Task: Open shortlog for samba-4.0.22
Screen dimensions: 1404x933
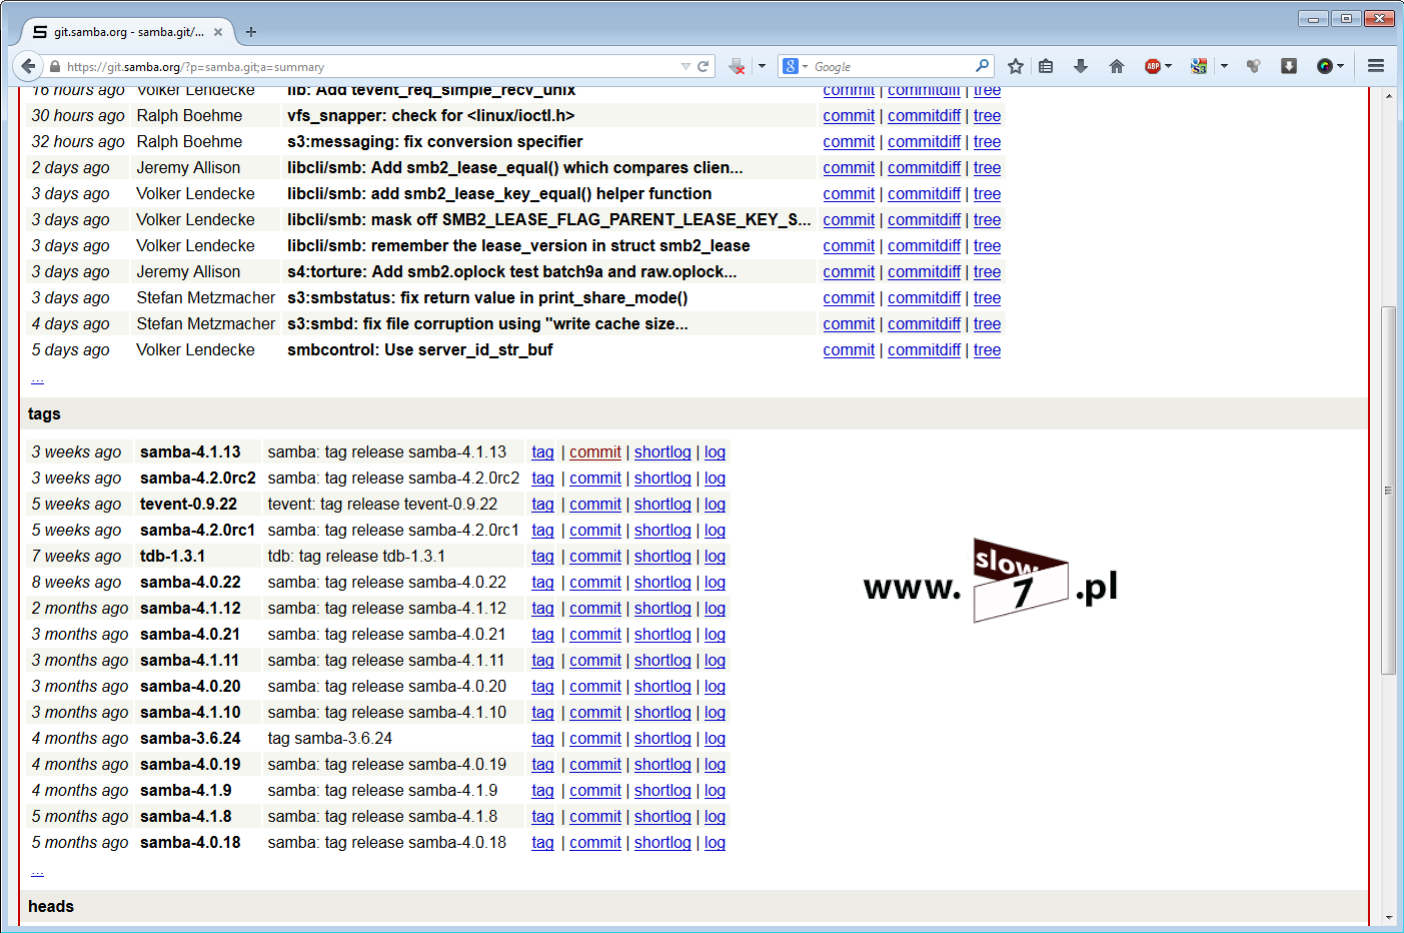Action: point(662,582)
